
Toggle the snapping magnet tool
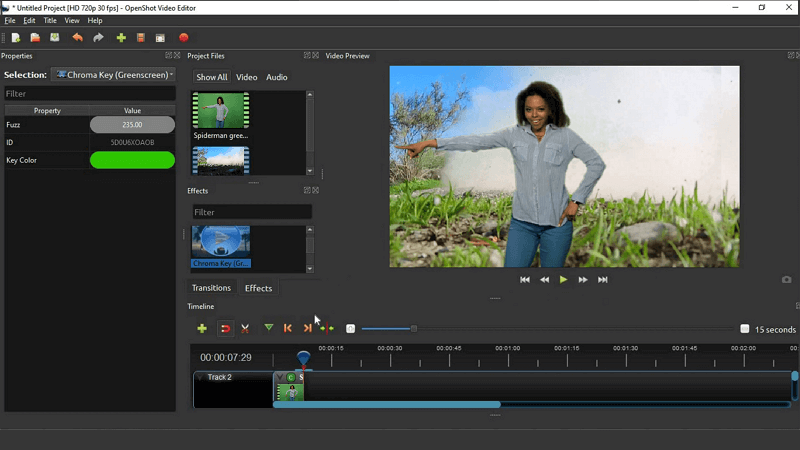225,329
